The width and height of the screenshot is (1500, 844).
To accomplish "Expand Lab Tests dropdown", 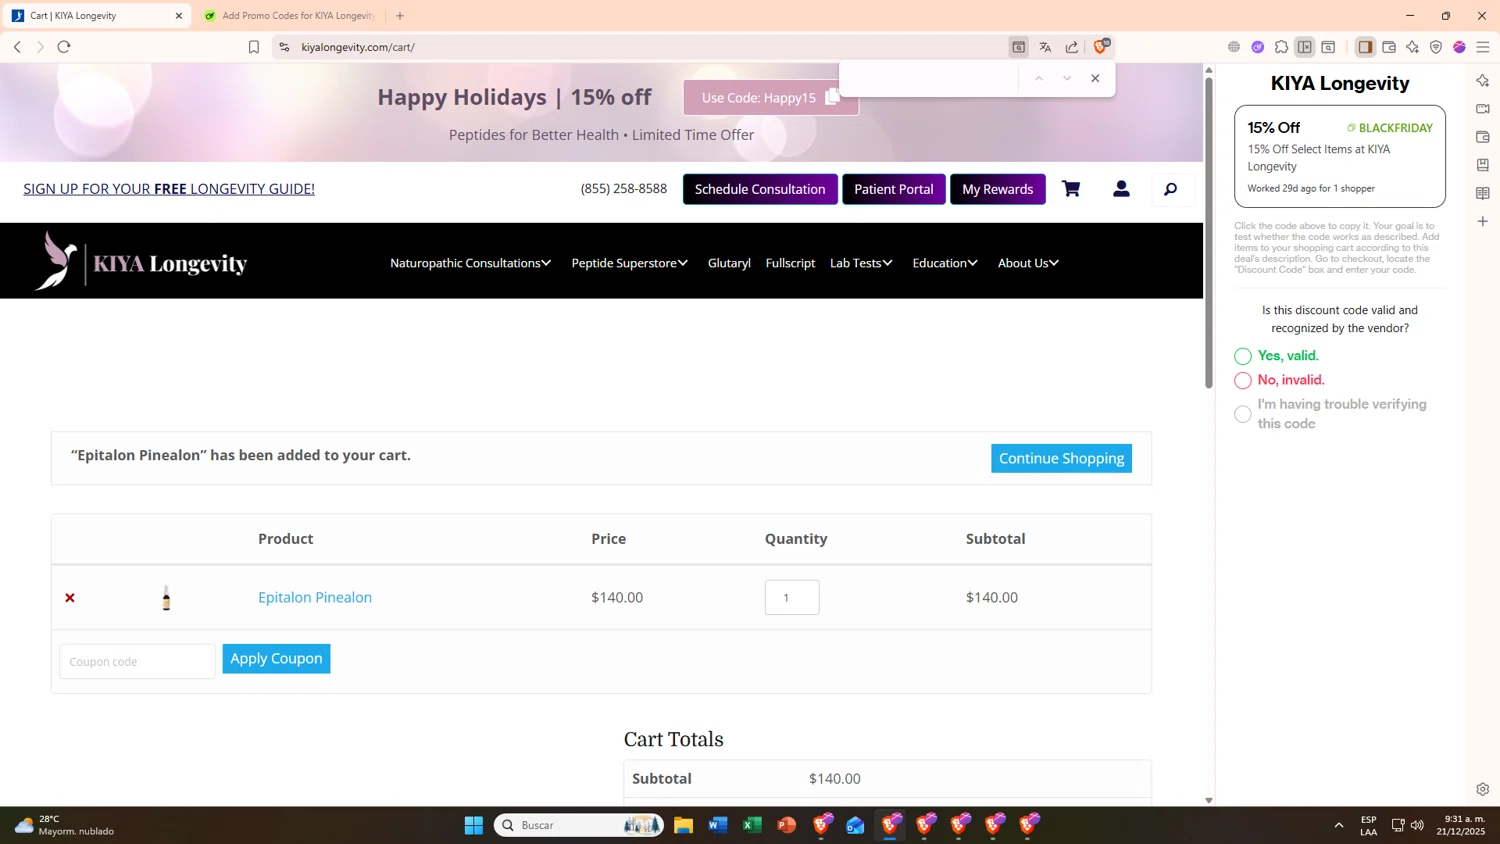I will point(861,263).
